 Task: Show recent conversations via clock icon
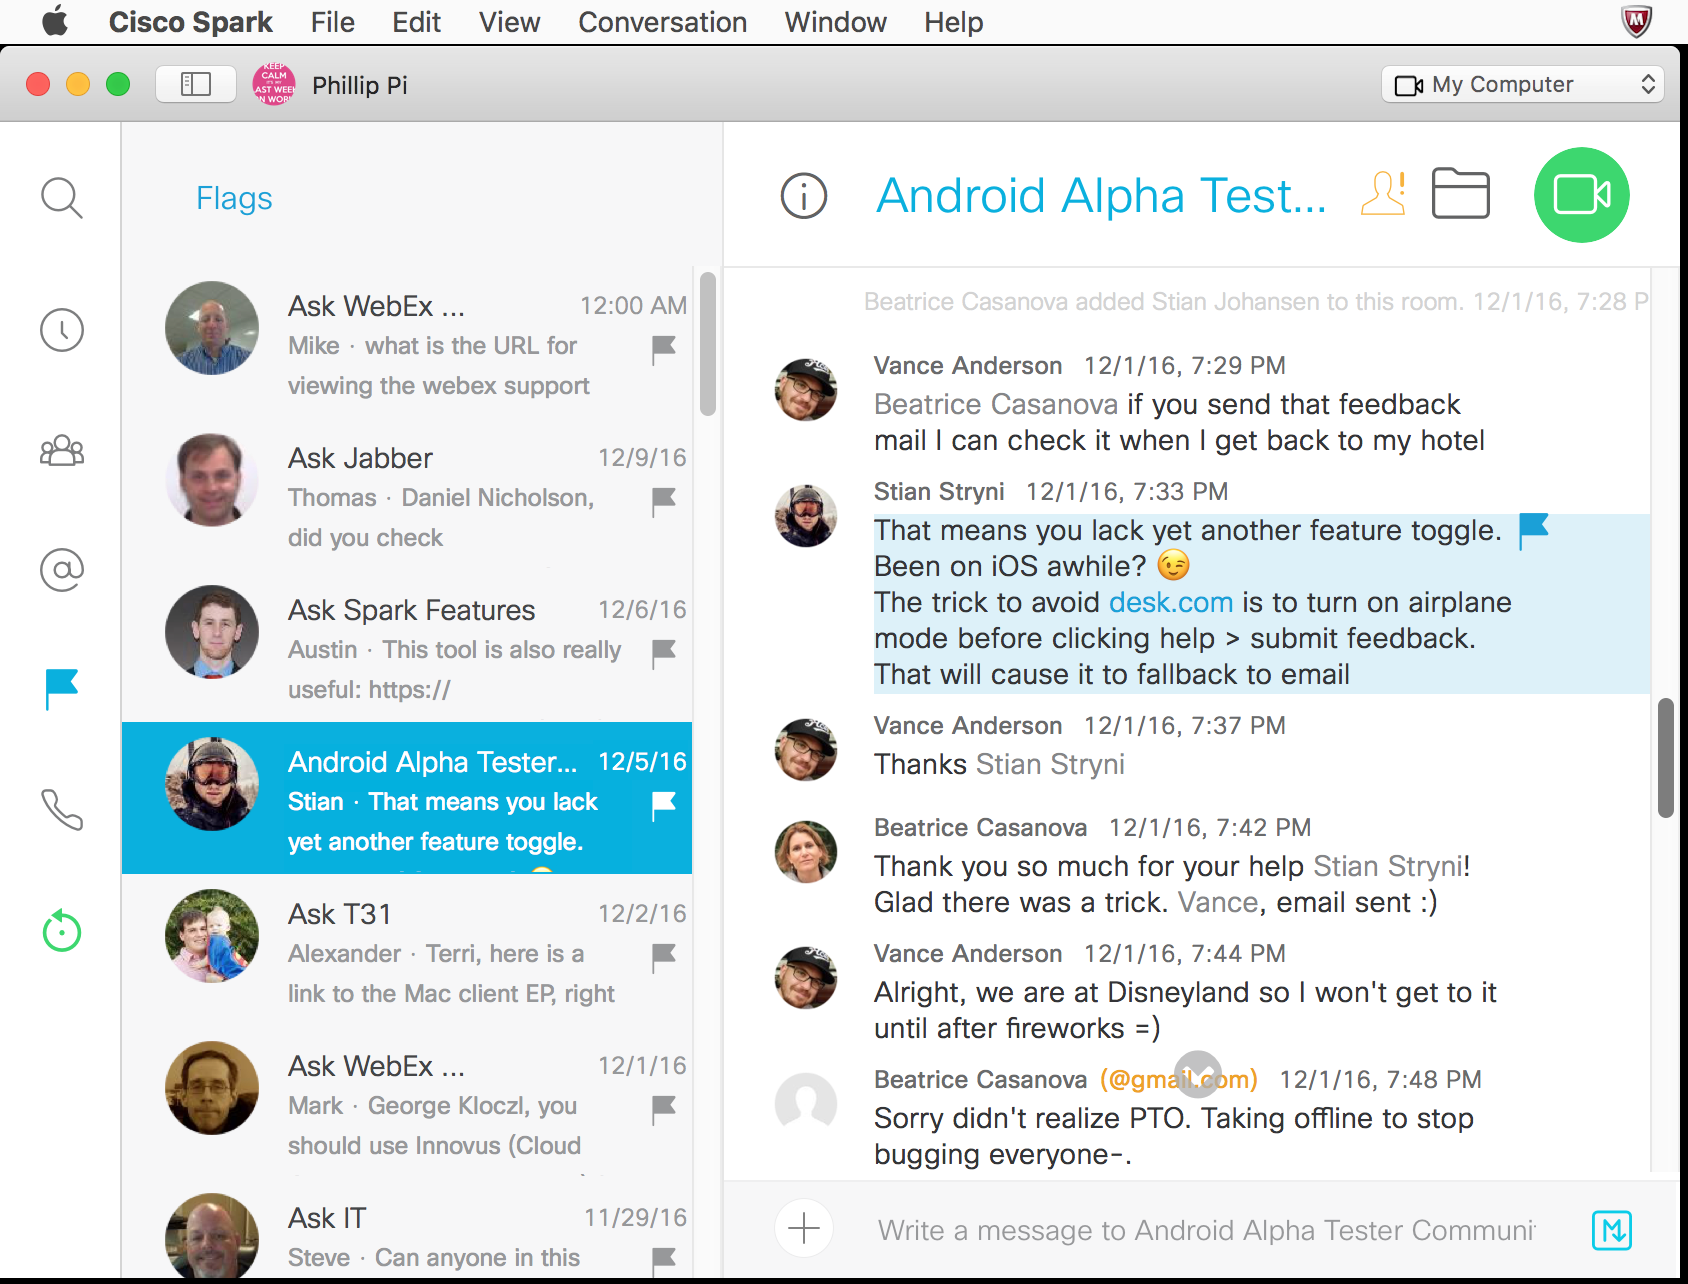[61, 330]
